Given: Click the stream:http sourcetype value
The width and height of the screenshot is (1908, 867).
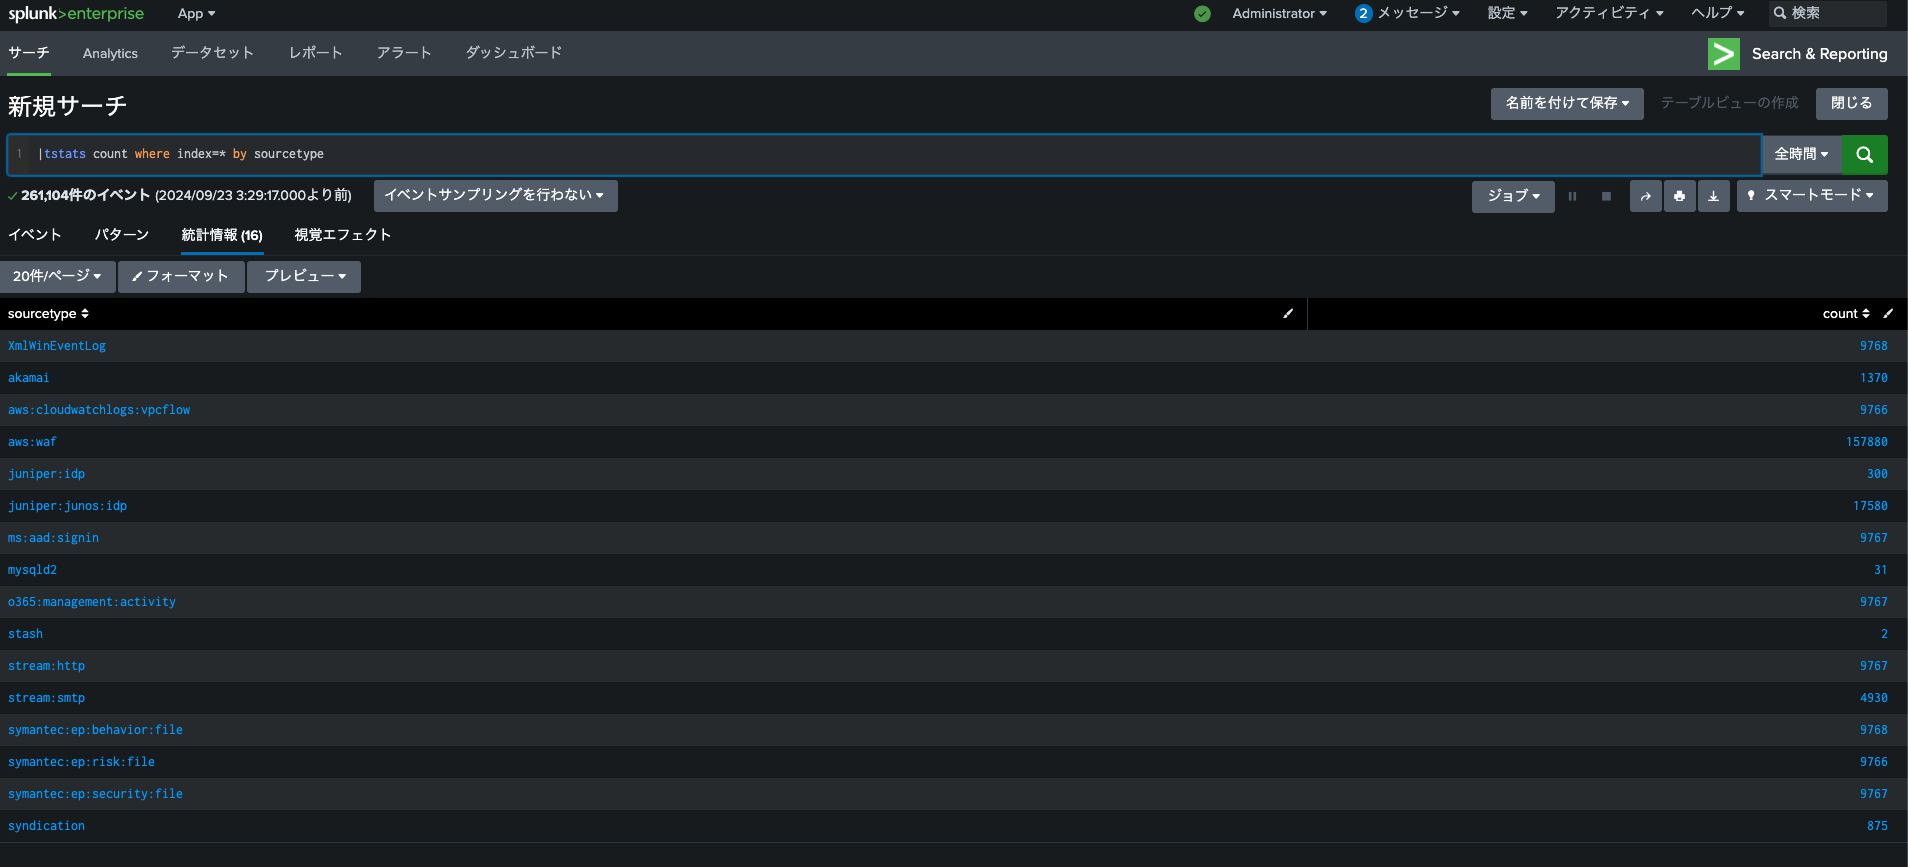Looking at the screenshot, I should pyautogui.click(x=46, y=666).
